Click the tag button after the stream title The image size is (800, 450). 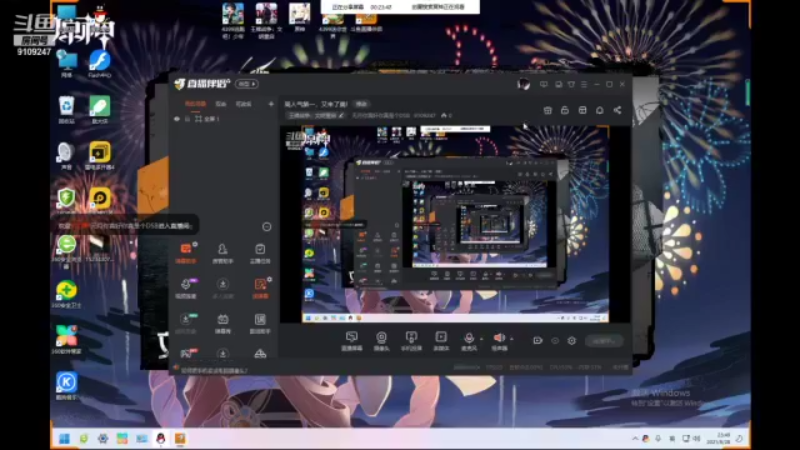[x=361, y=104]
